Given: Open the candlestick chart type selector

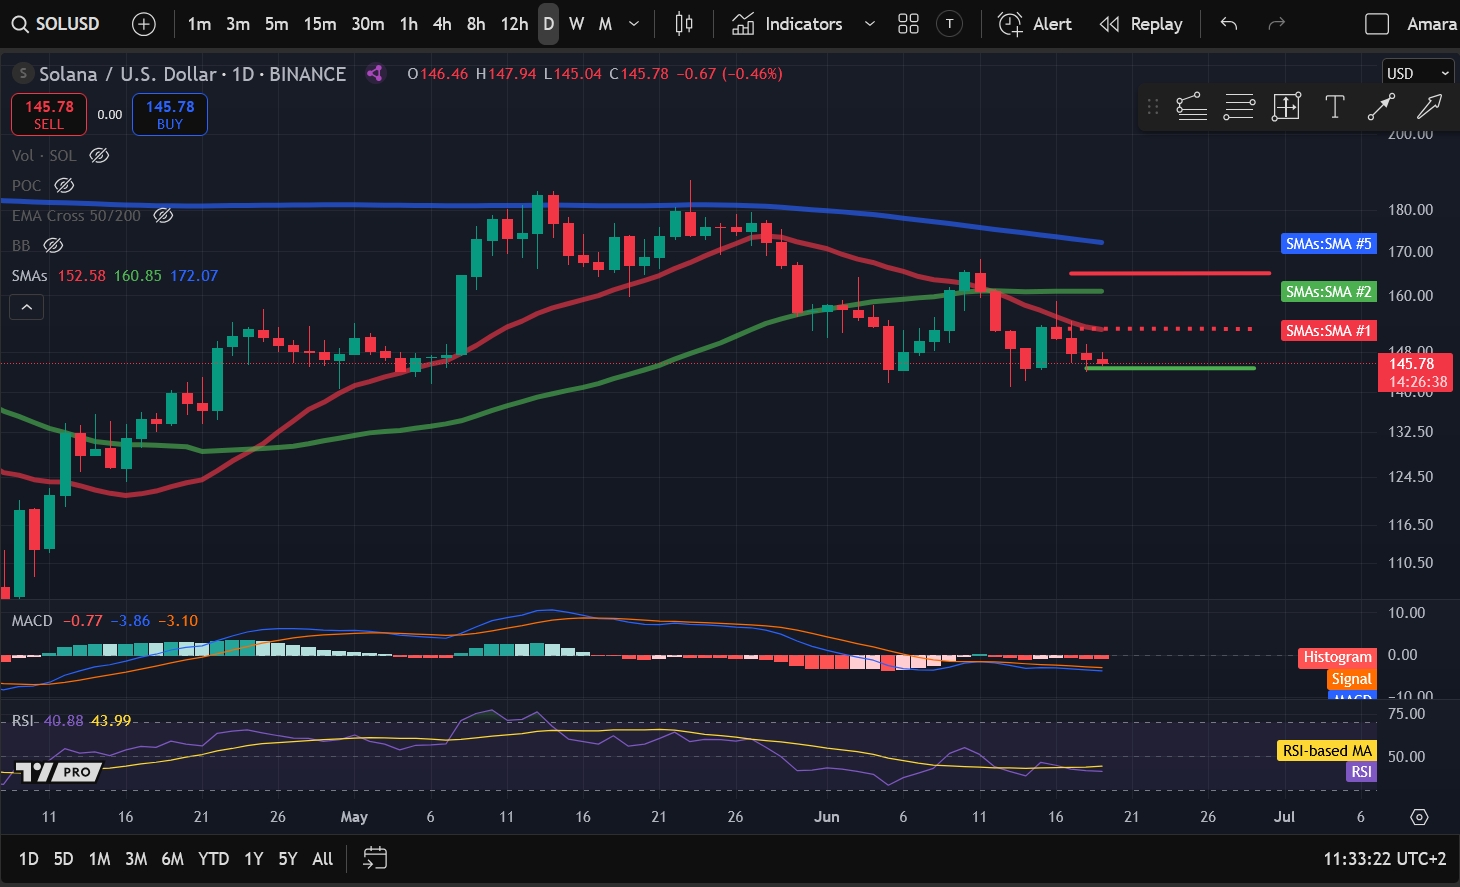Looking at the screenshot, I should click(684, 24).
